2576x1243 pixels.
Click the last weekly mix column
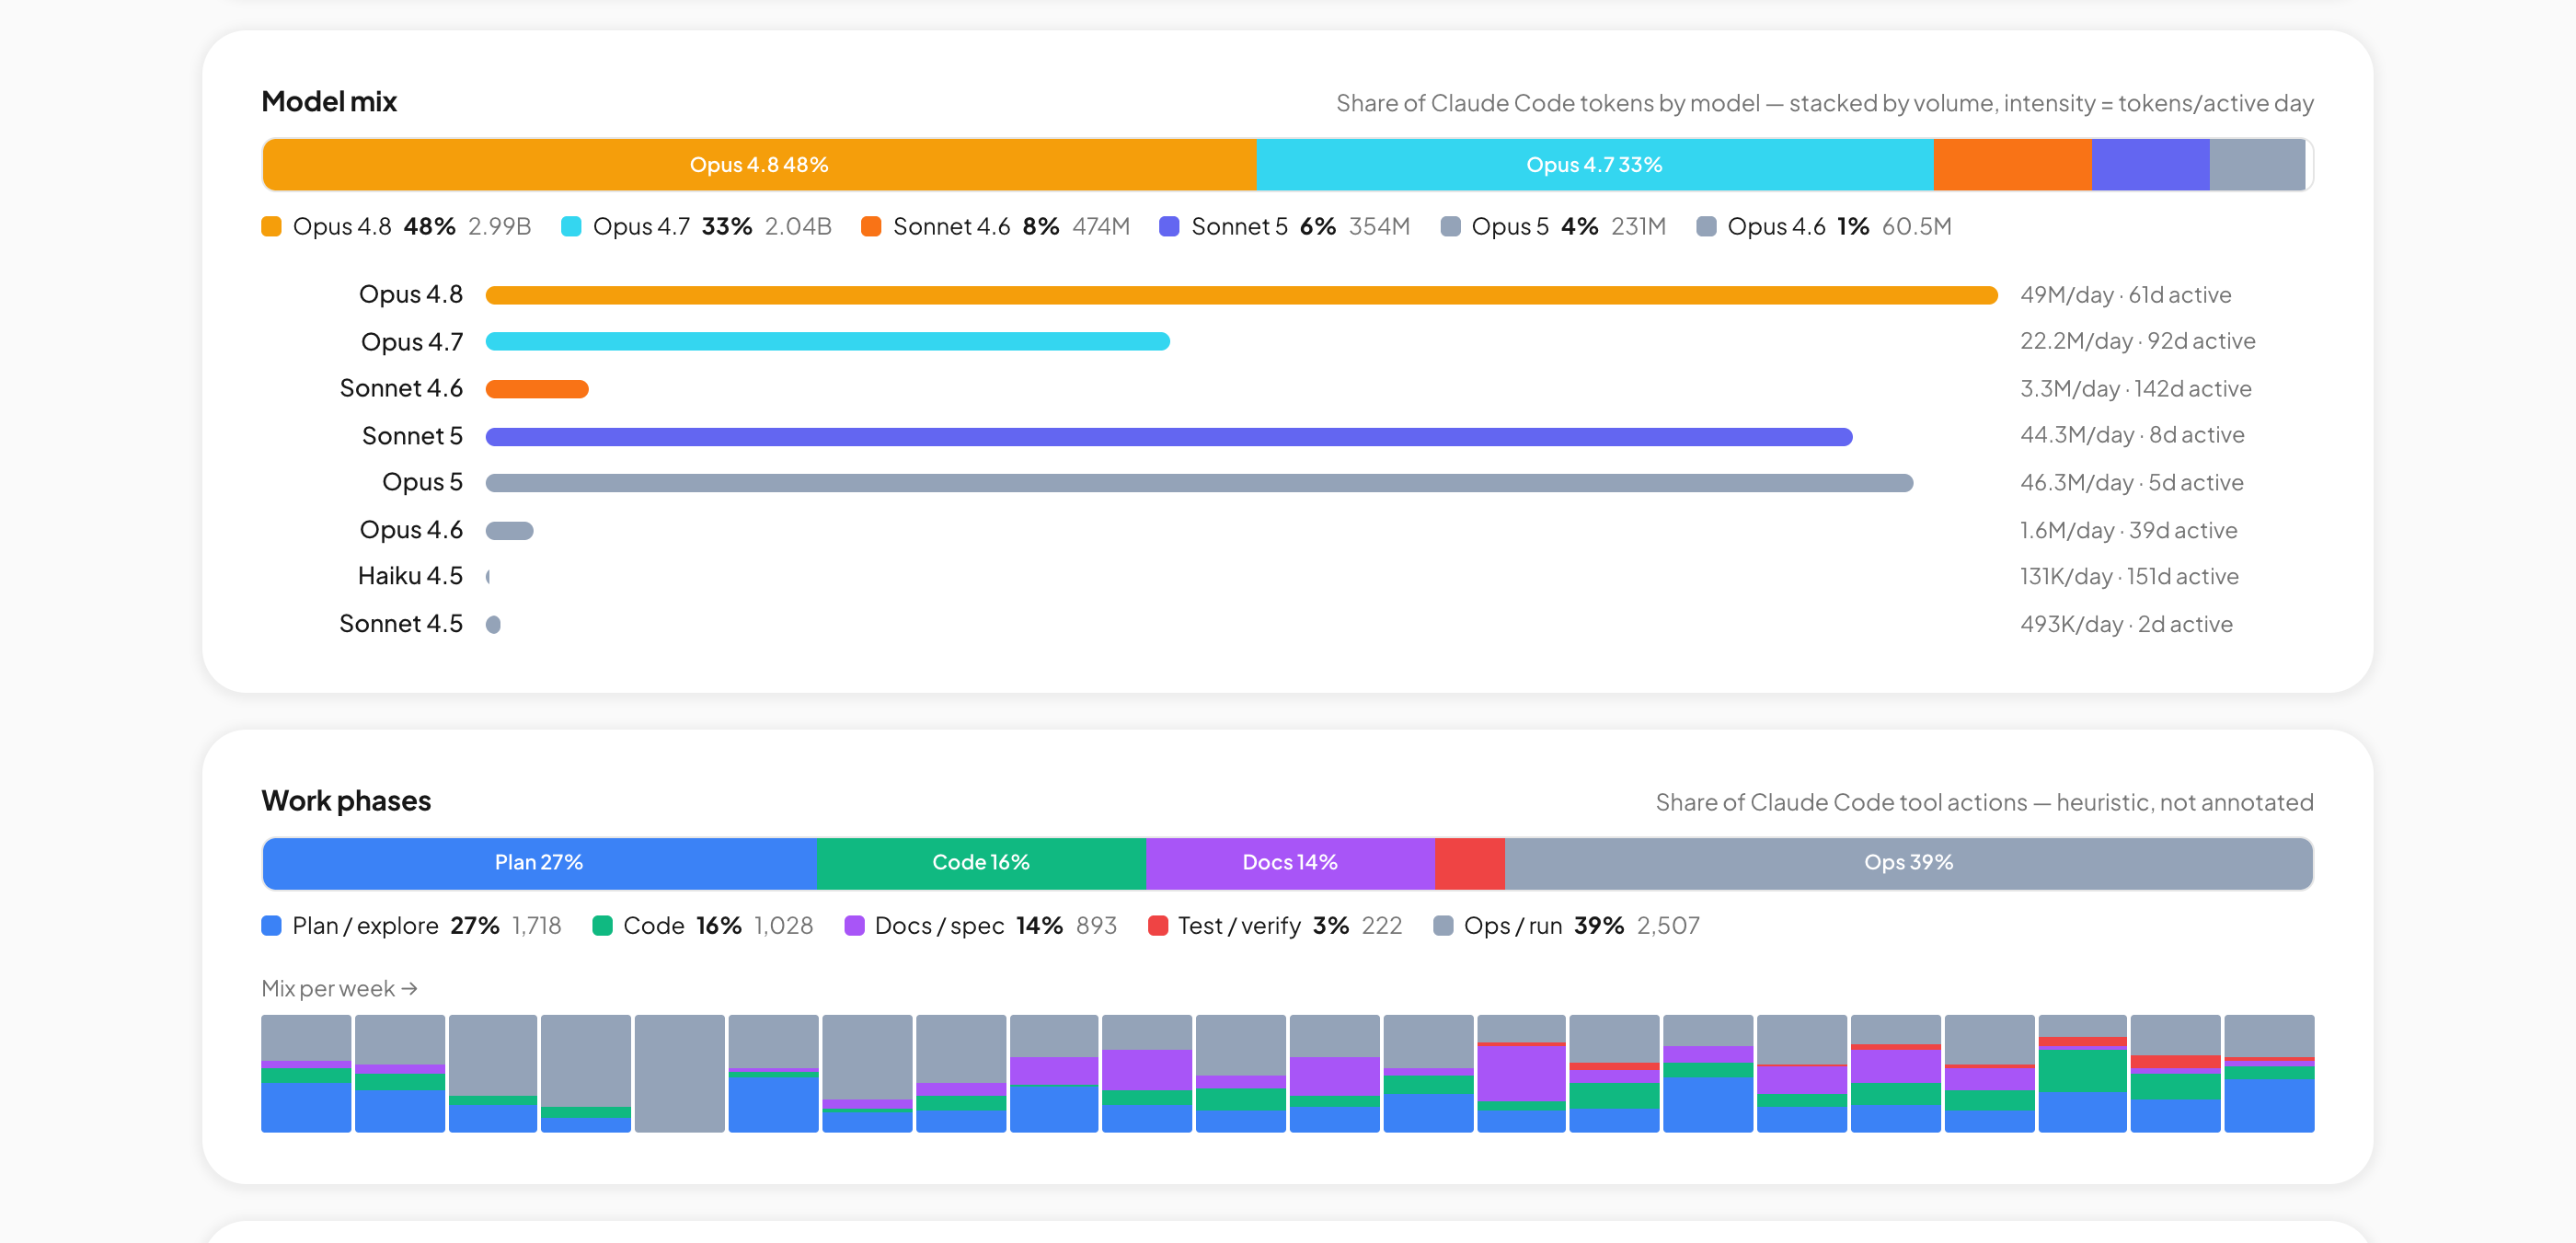[2269, 1074]
